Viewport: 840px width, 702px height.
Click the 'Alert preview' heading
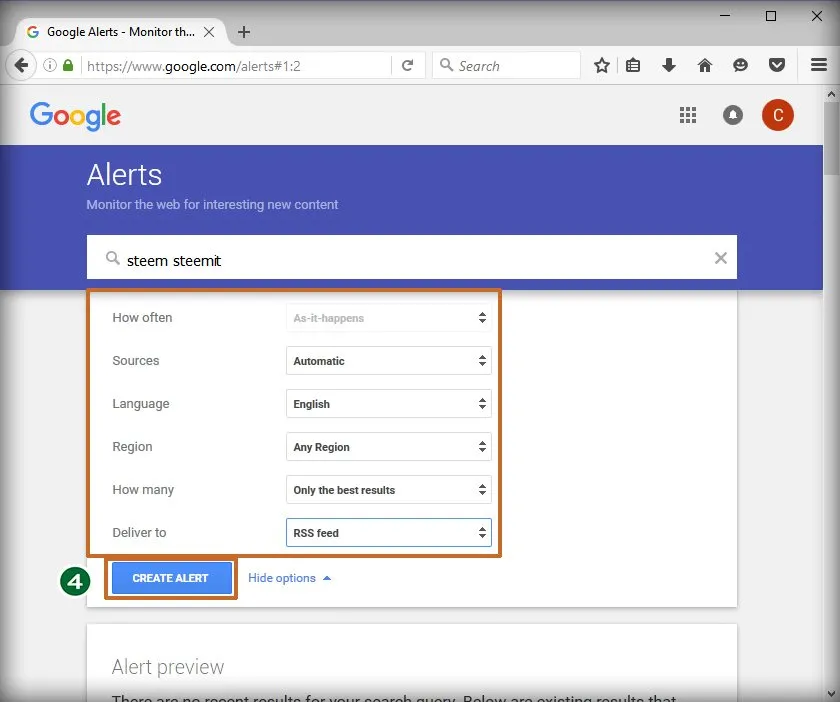pyautogui.click(x=168, y=667)
